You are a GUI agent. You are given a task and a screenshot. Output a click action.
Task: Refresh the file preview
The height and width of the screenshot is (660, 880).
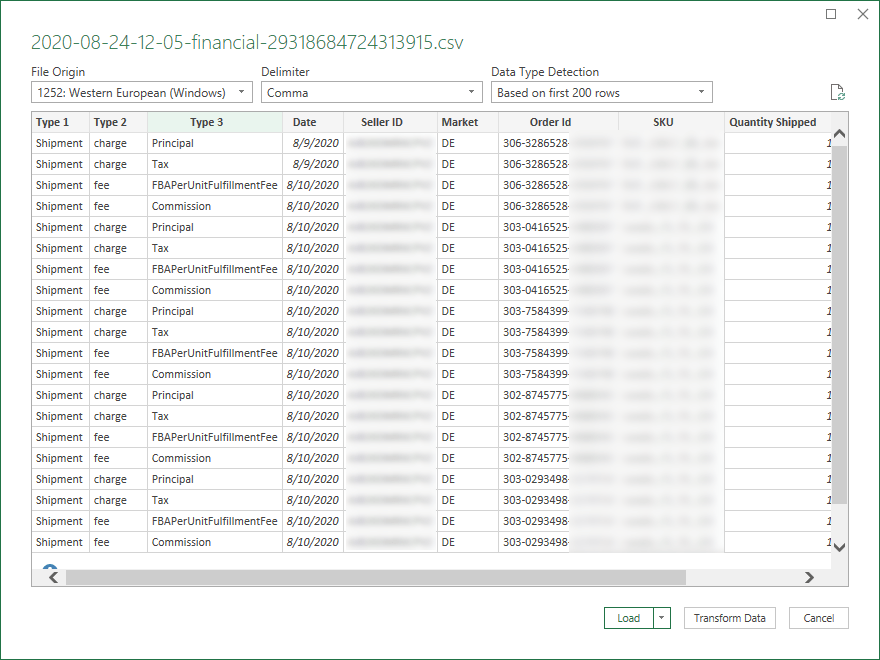click(838, 91)
